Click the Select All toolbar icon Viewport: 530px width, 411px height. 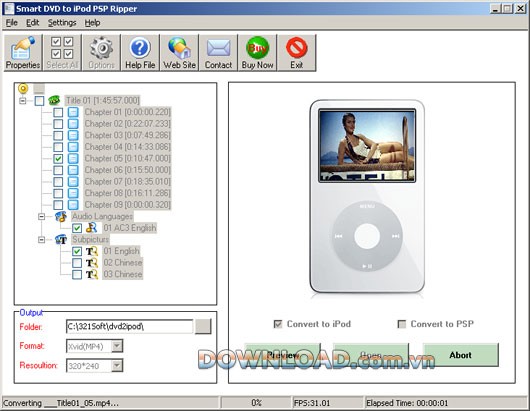[62, 53]
